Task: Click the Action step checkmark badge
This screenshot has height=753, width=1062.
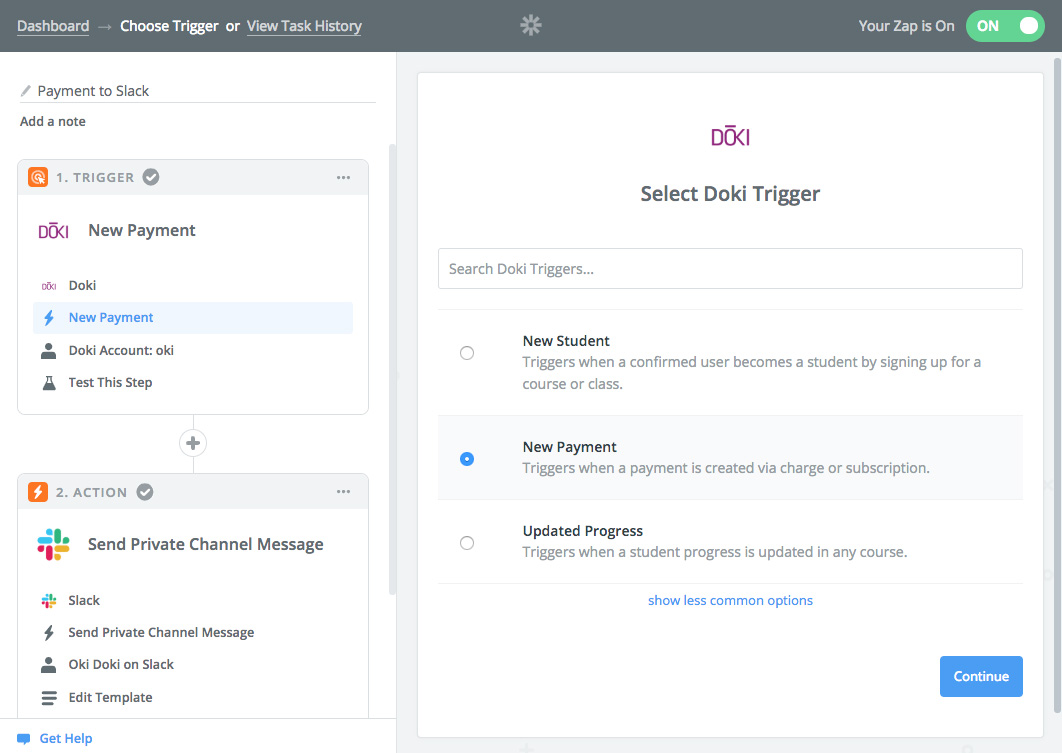Action: tap(145, 492)
